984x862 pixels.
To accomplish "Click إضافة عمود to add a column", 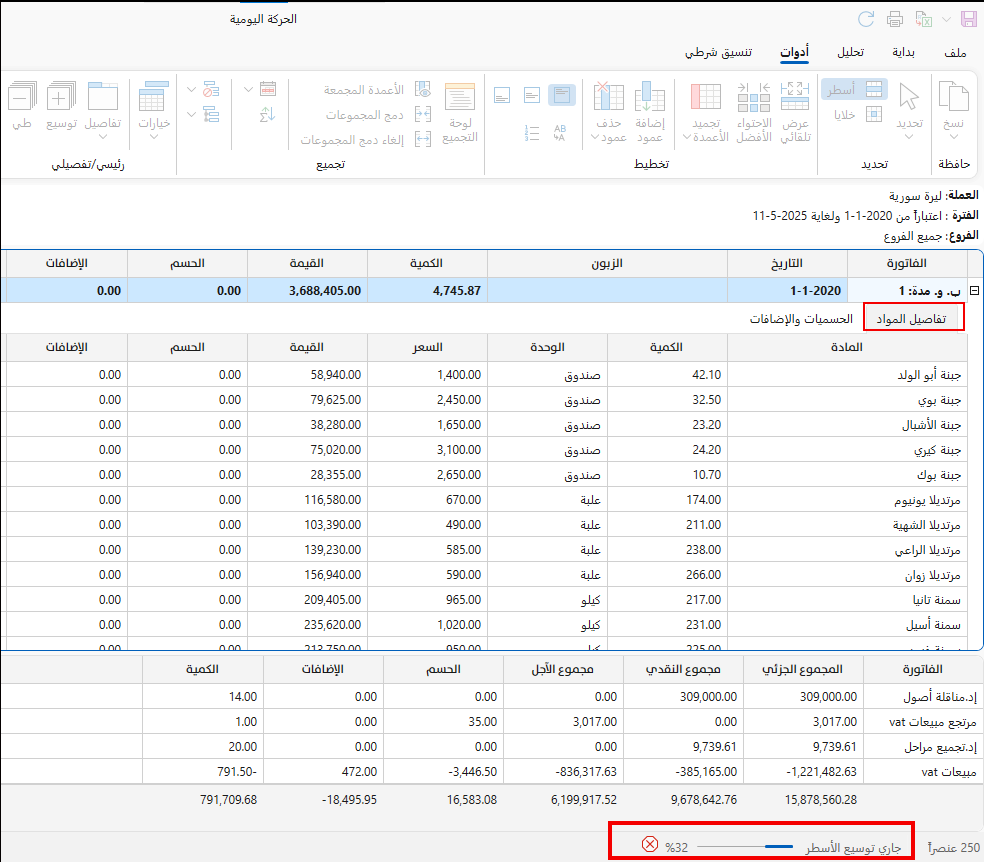I will 650,112.
